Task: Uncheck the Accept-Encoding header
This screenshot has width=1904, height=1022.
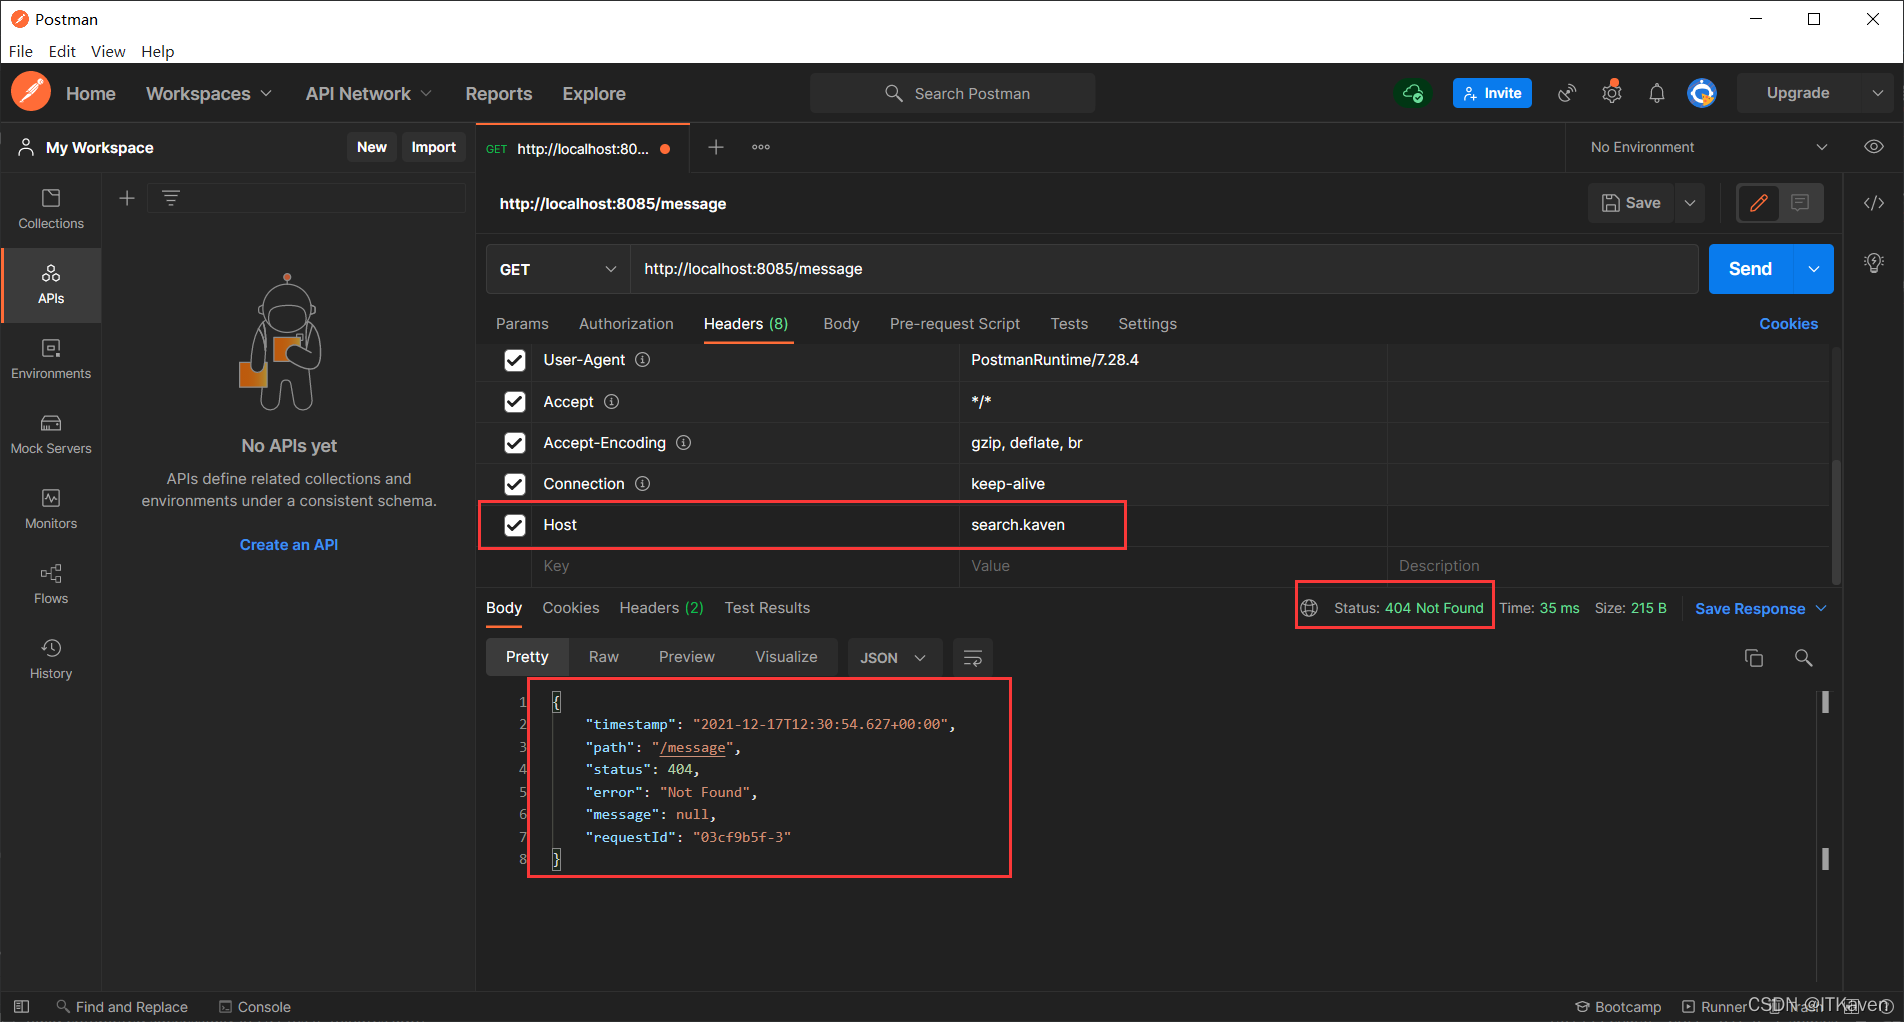Action: [515, 443]
